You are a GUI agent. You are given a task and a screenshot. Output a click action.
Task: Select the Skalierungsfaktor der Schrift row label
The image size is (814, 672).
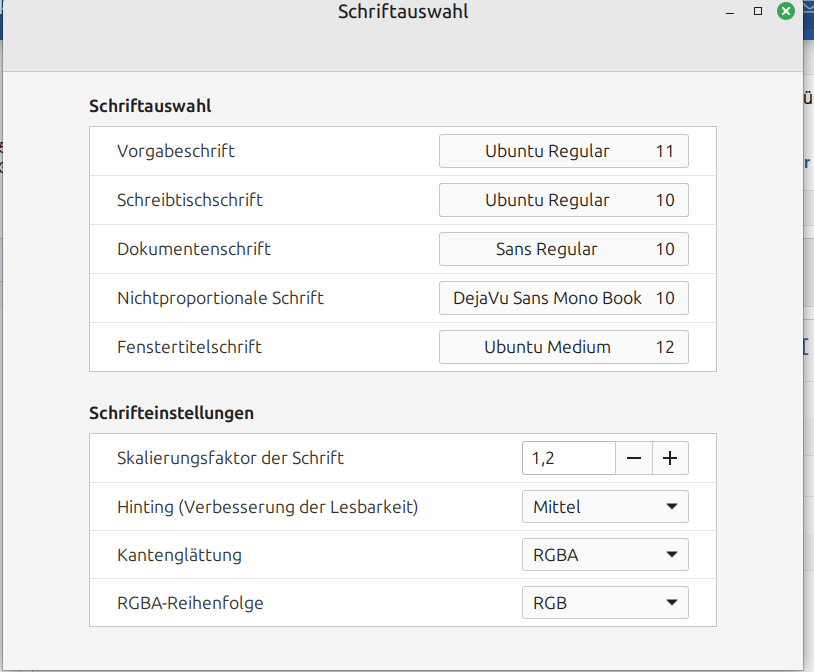[230, 459]
